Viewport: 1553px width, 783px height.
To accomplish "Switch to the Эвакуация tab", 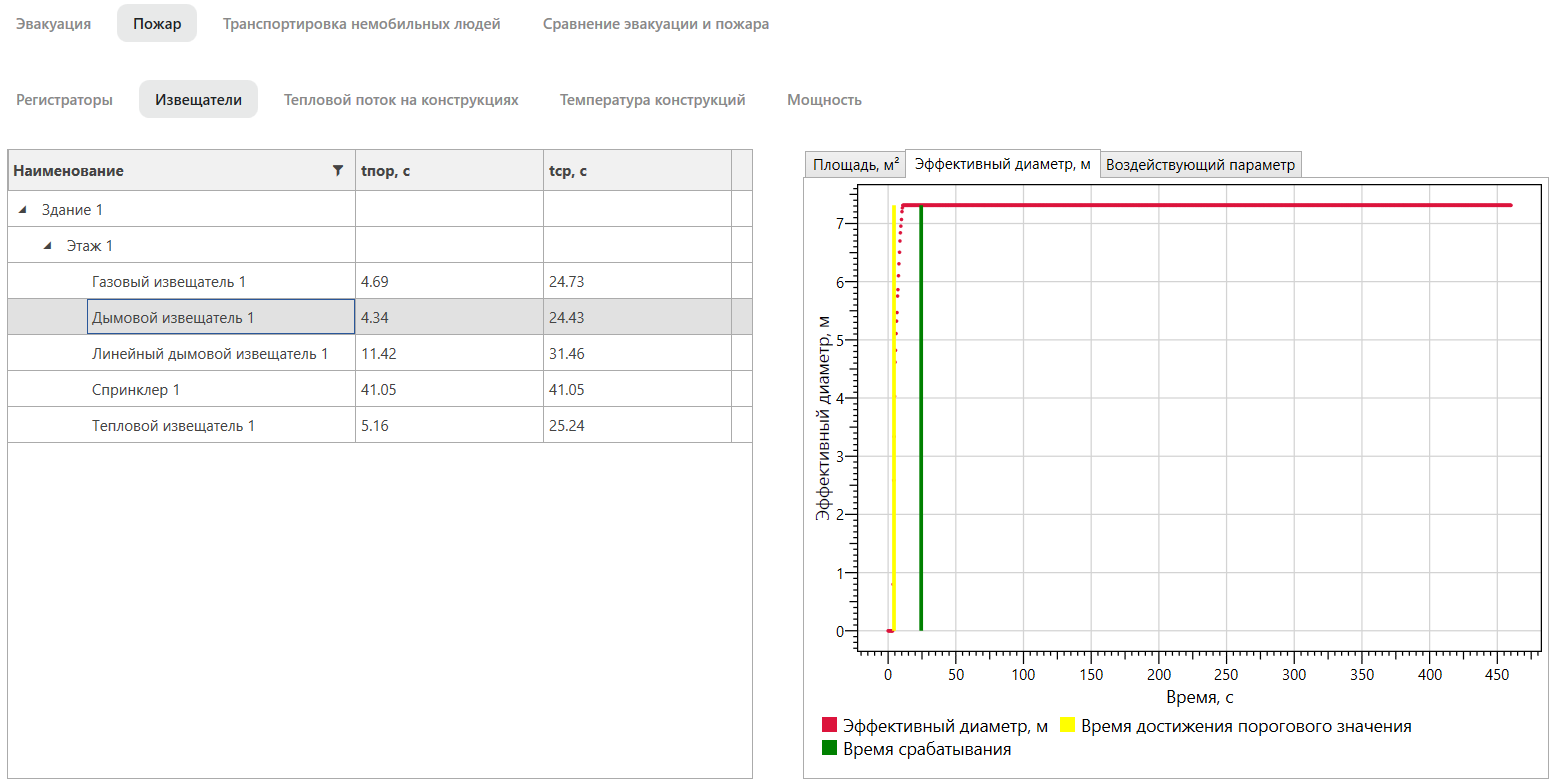I will [x=54, y=24].
